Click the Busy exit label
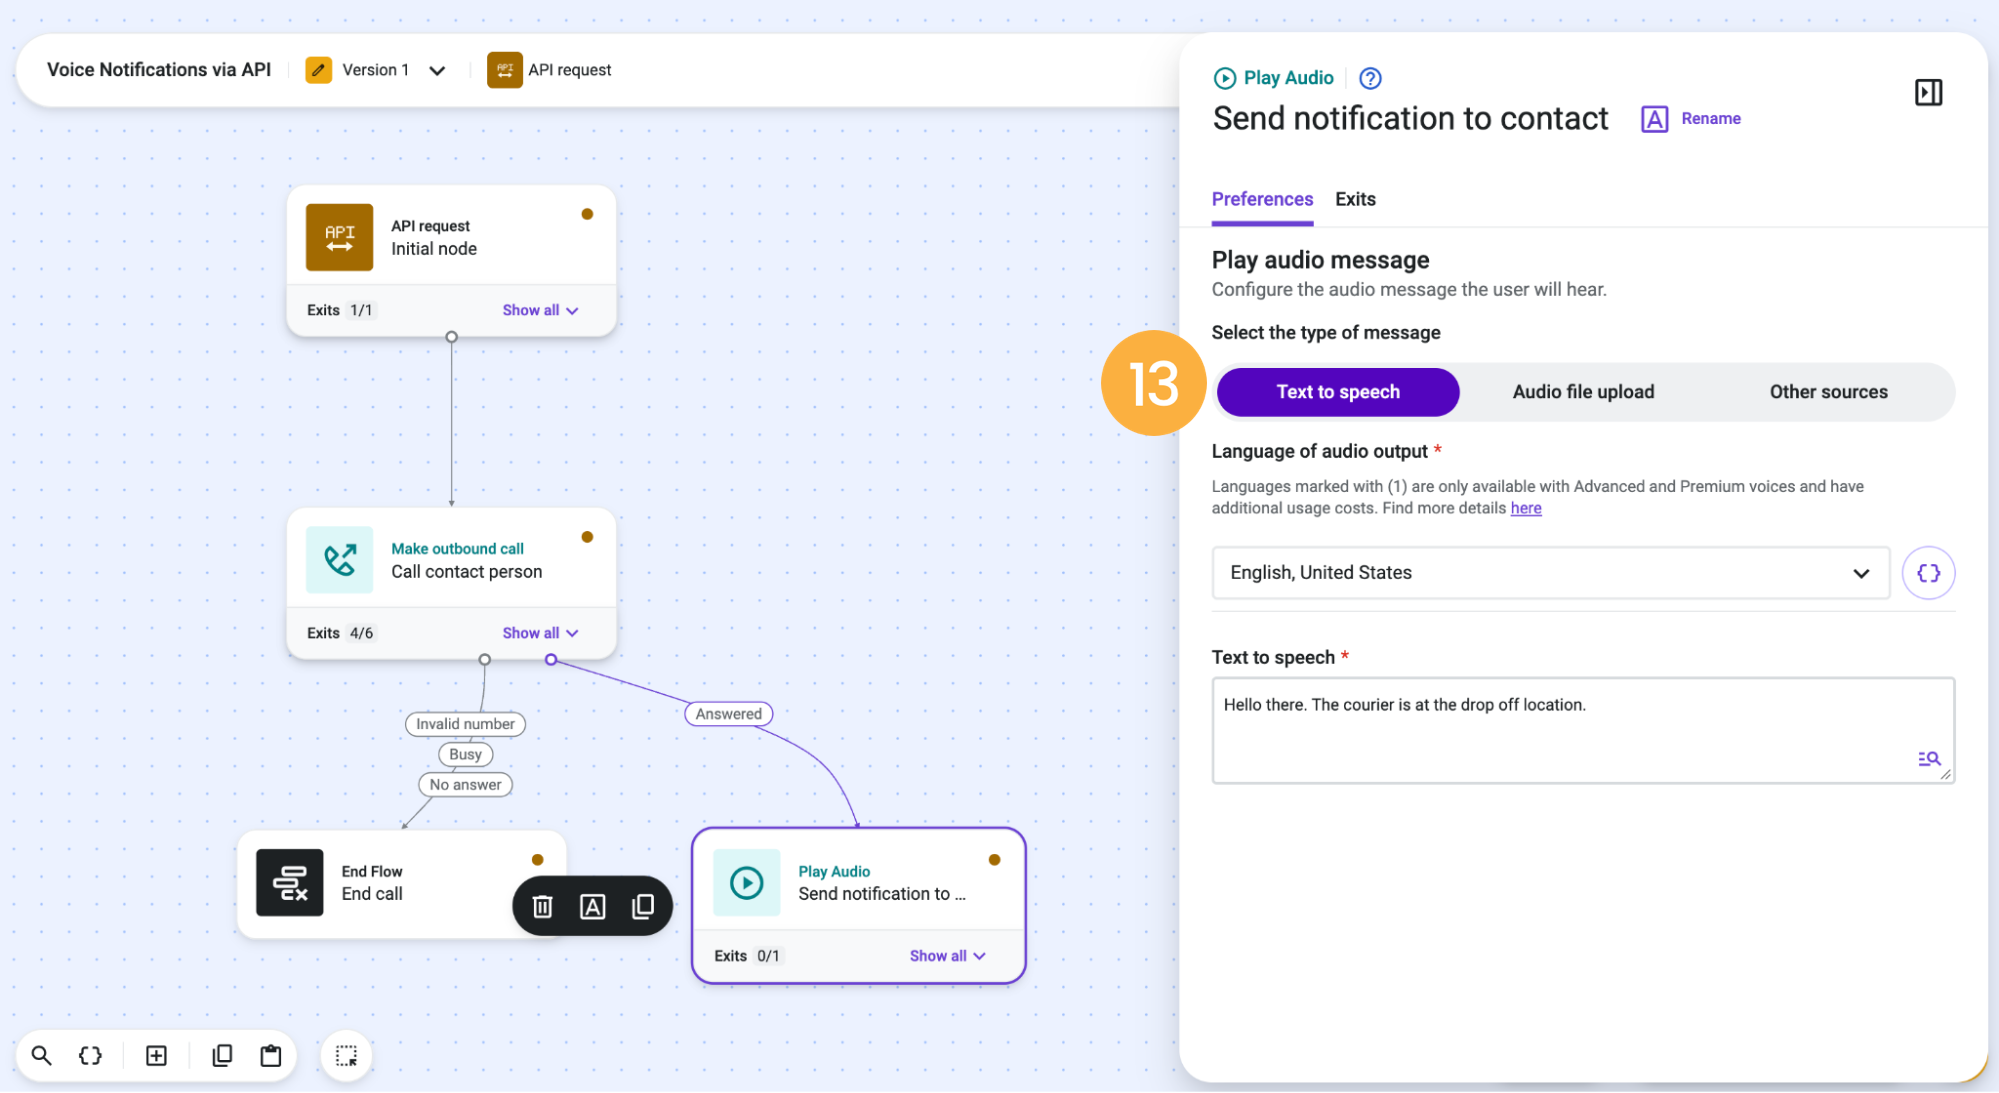The image size is (1999, 1093). (465, 754)
